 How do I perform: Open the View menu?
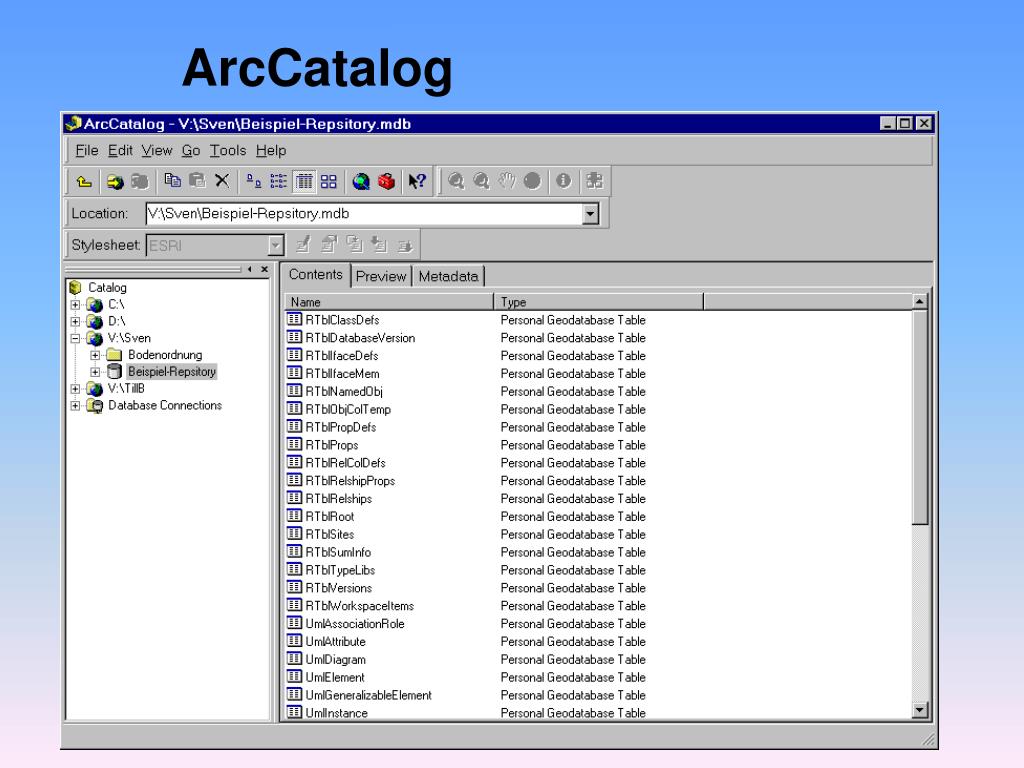[x=157, y=150]
